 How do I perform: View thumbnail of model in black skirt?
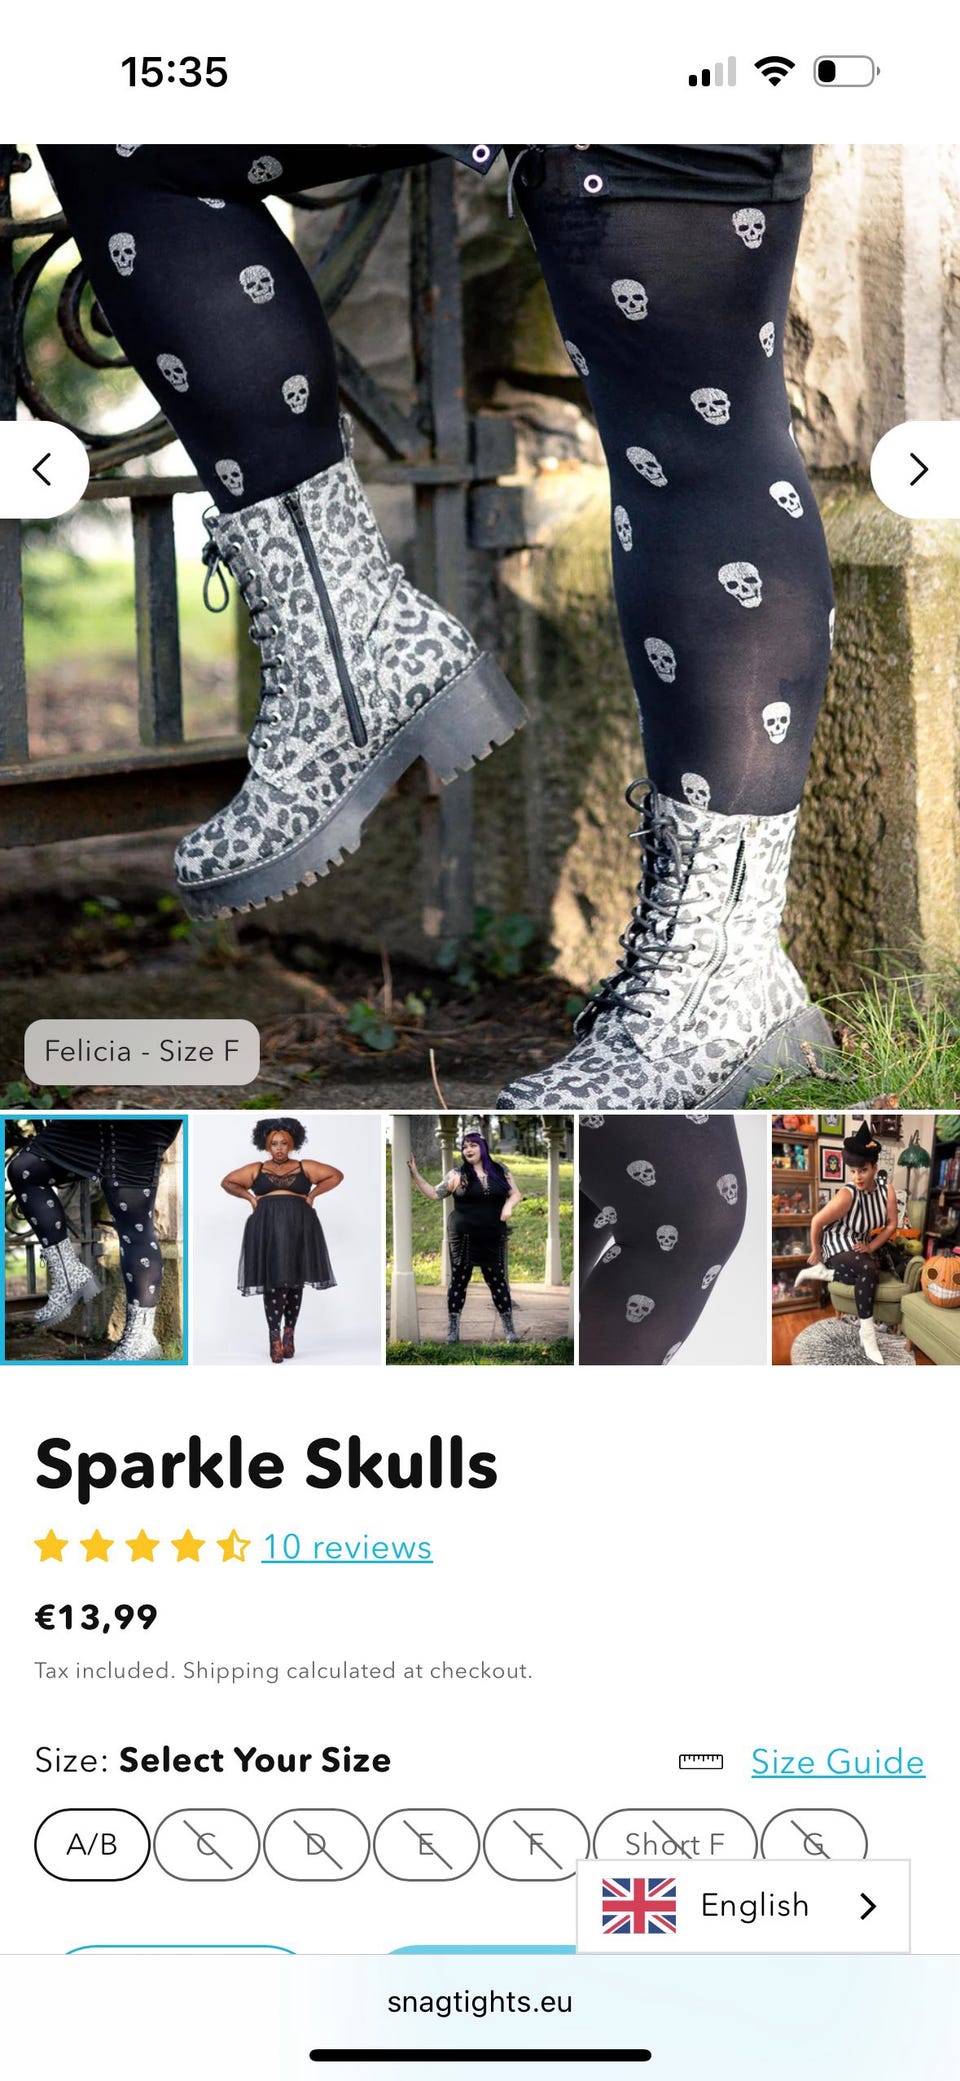pos(286,1240)
